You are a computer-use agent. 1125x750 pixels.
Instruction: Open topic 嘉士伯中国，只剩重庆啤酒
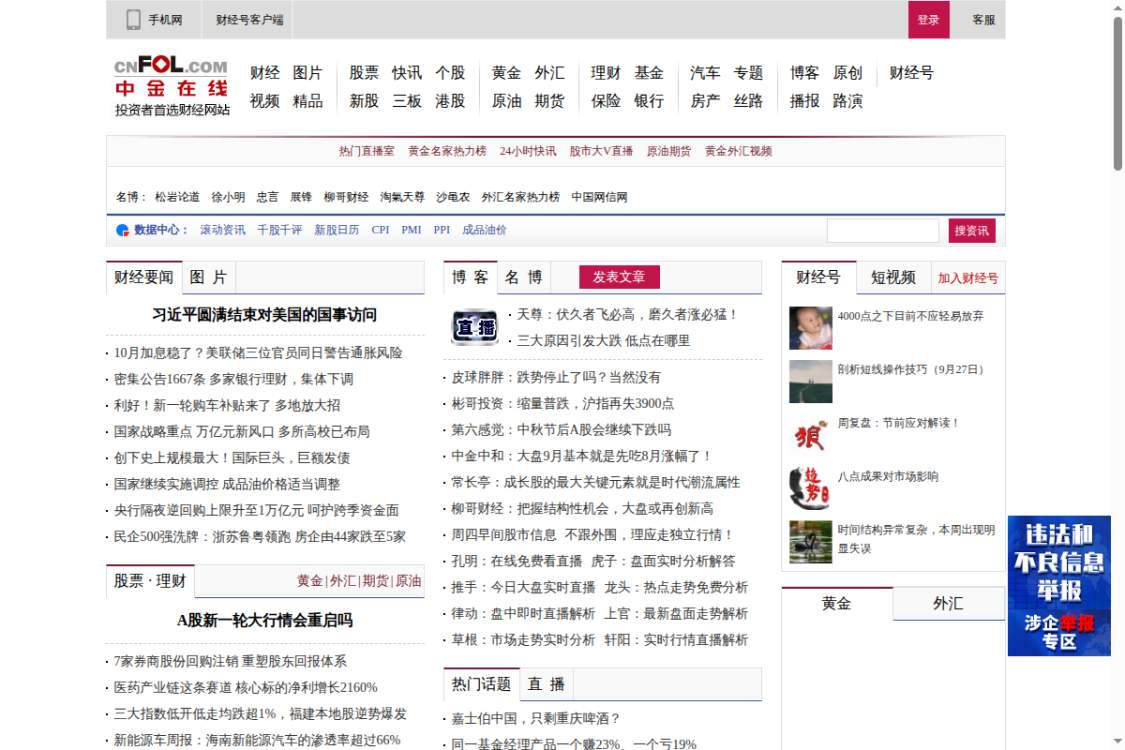pos(535,719)
